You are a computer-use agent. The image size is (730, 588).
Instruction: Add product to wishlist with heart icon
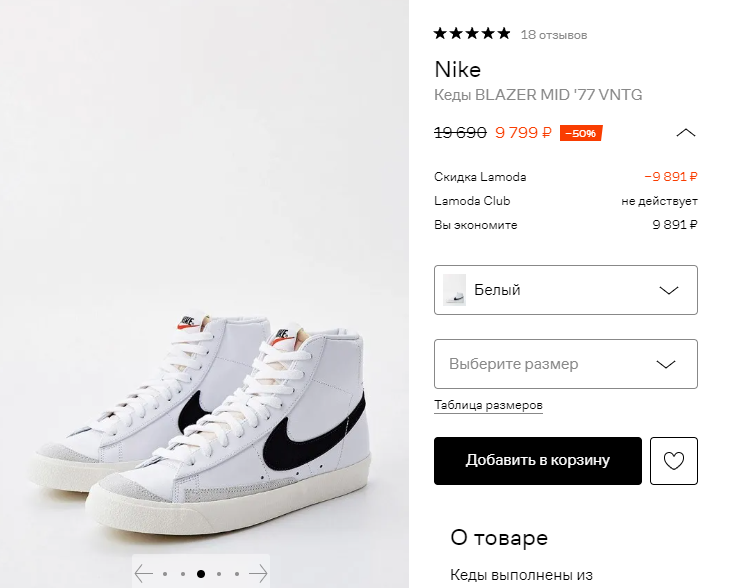coord(674,461)
